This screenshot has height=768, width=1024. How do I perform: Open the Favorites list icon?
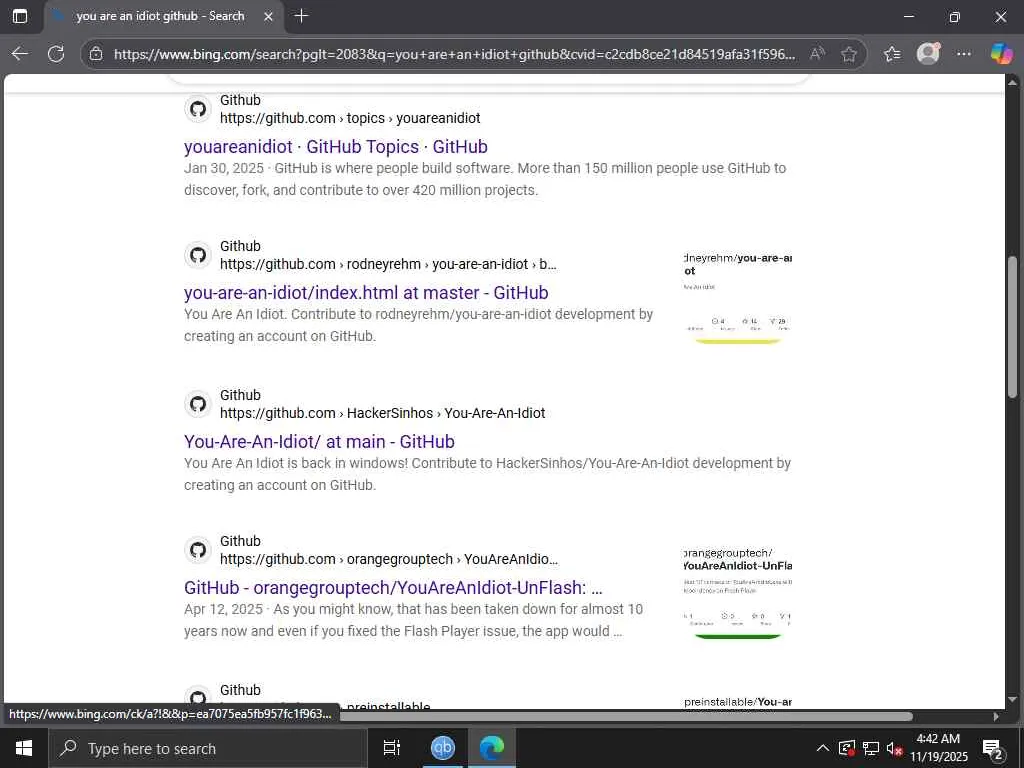[x=892, y=54]
